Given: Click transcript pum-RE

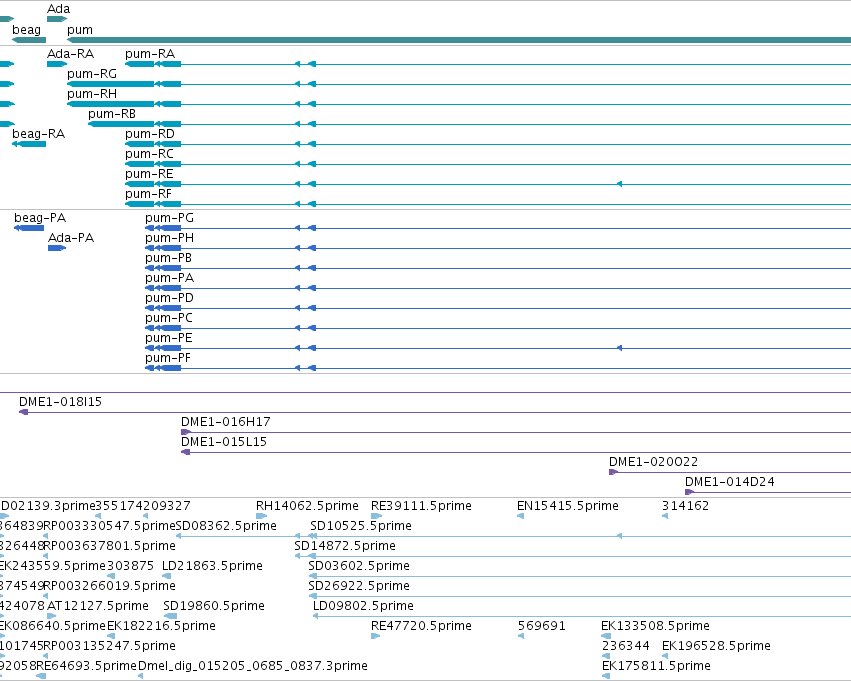Looking at the screenshot, I should (x=149, y=174).
